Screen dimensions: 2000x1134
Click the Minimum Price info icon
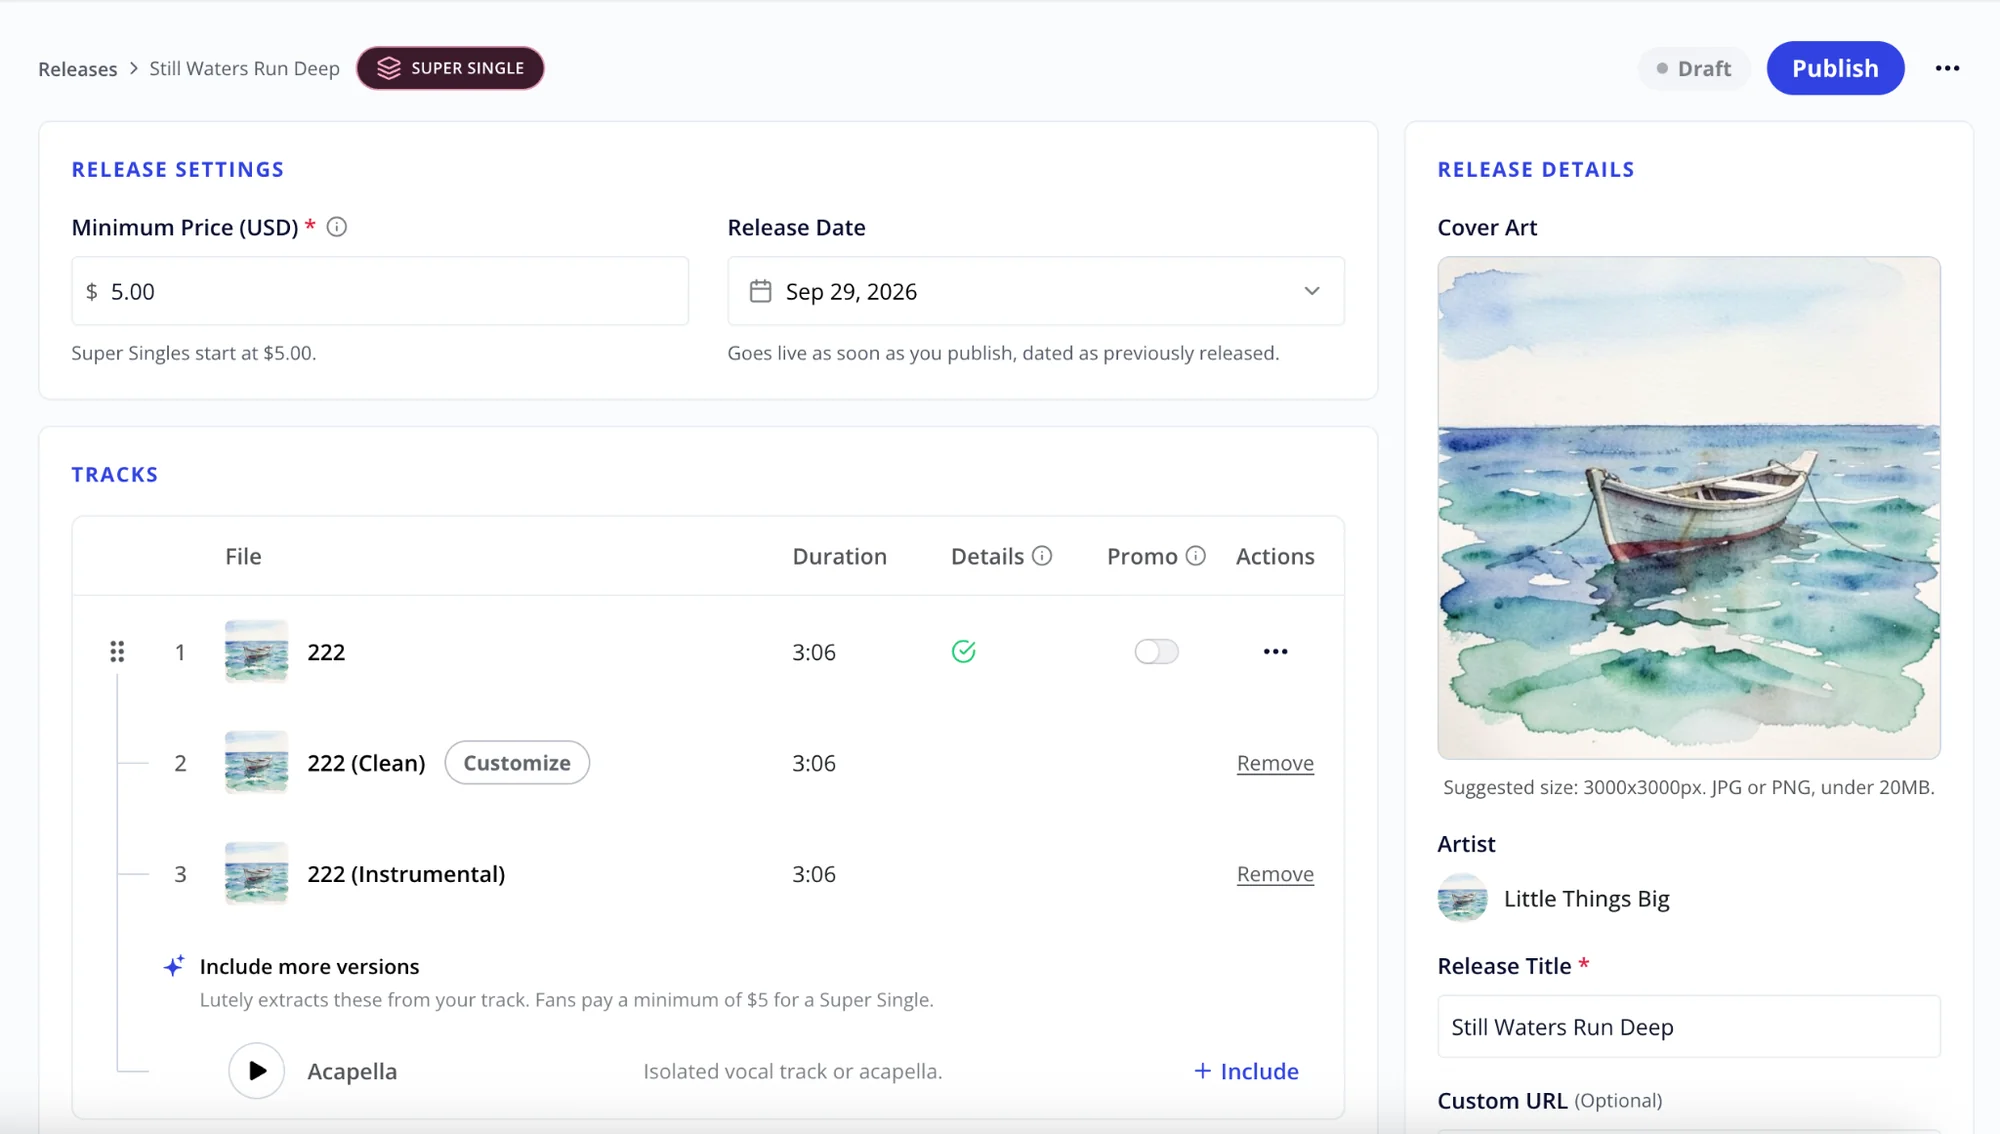click(x=337, y=227)
